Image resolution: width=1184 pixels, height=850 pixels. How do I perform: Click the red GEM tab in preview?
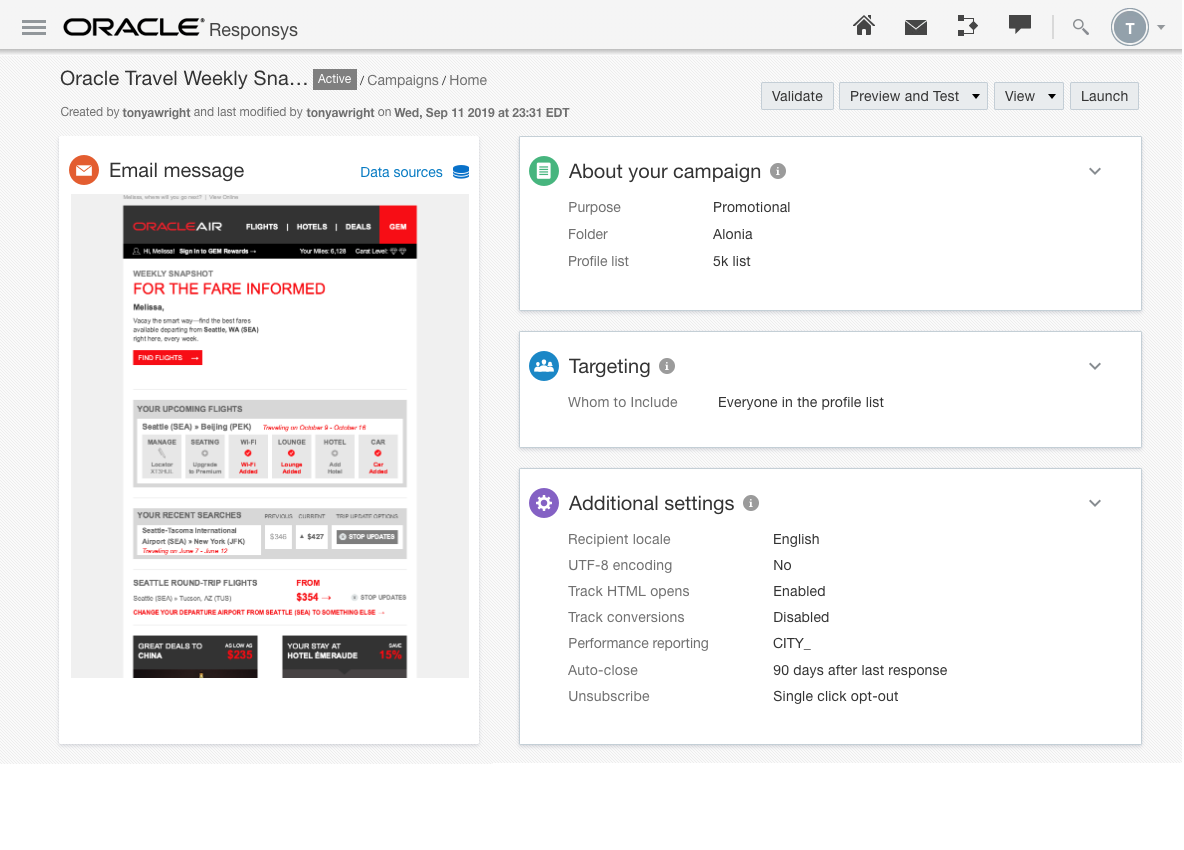(398, 226)
